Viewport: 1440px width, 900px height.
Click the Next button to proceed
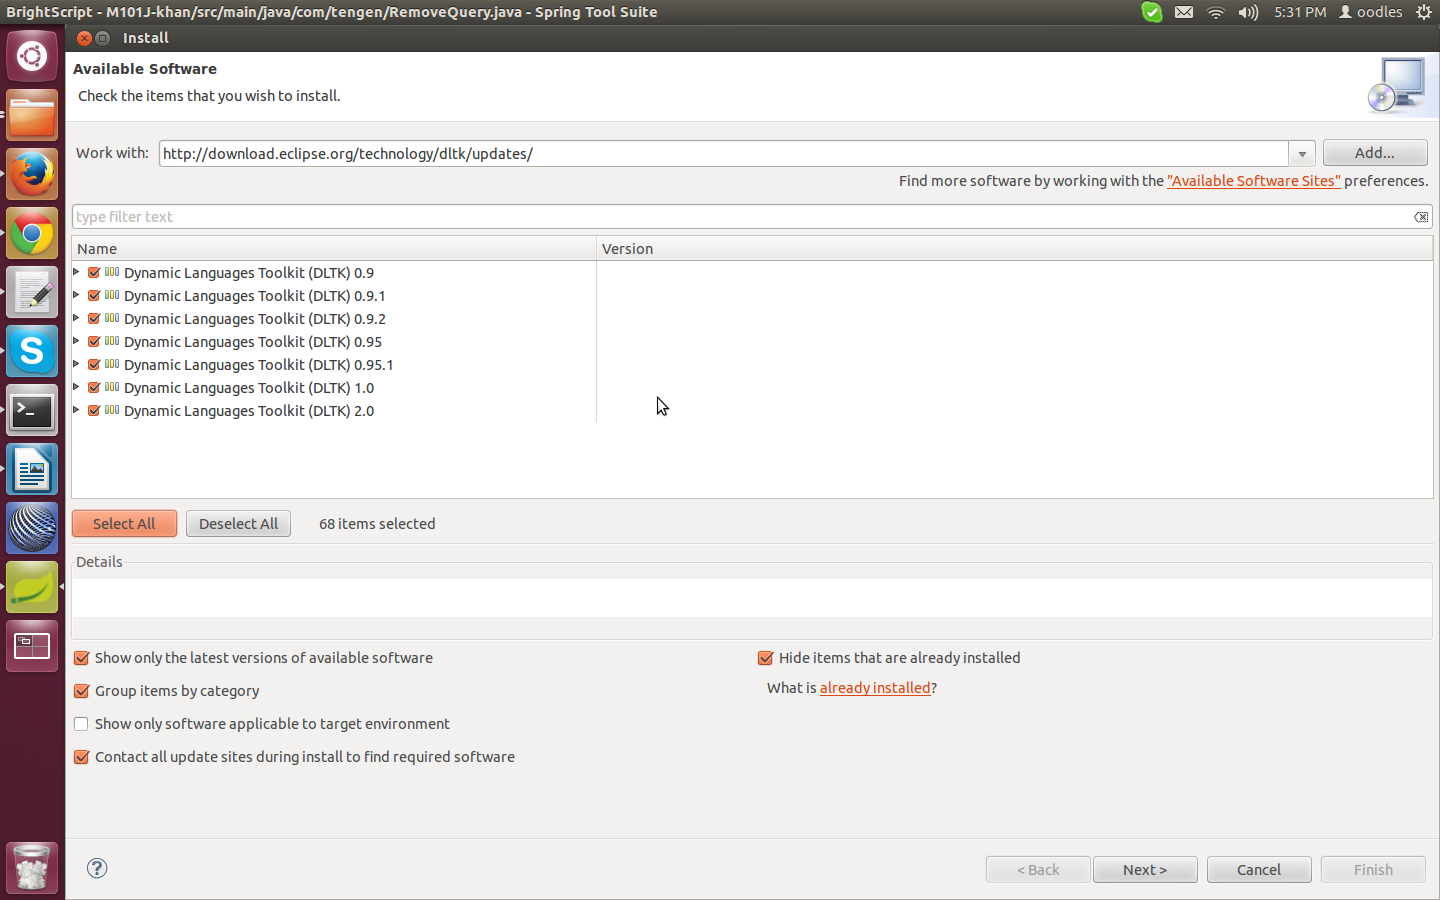click(1145, 869)
